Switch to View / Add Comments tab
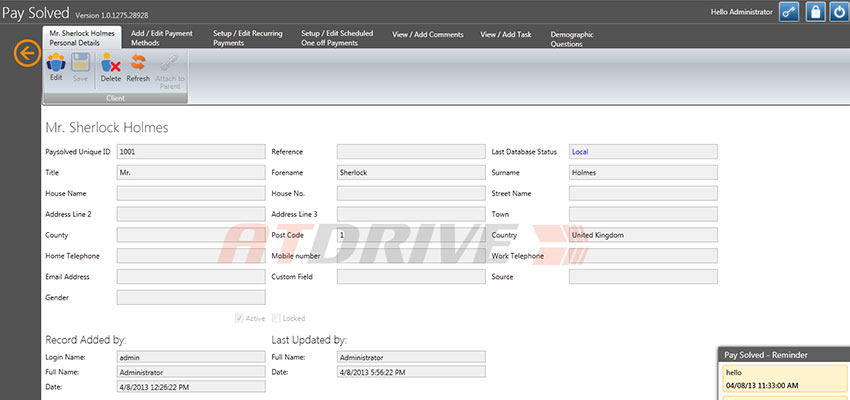Image resolution: width=850 pixels, height=400 pixels. point(428,34)
